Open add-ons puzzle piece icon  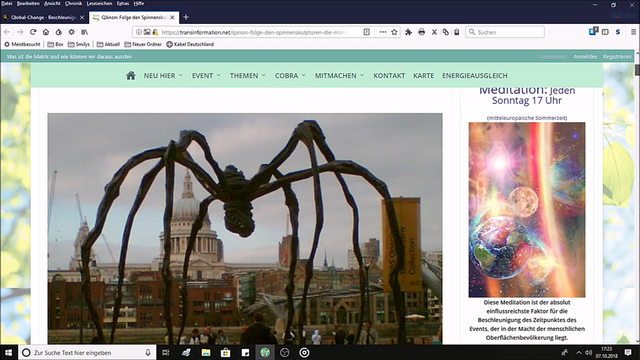(409, 32)
